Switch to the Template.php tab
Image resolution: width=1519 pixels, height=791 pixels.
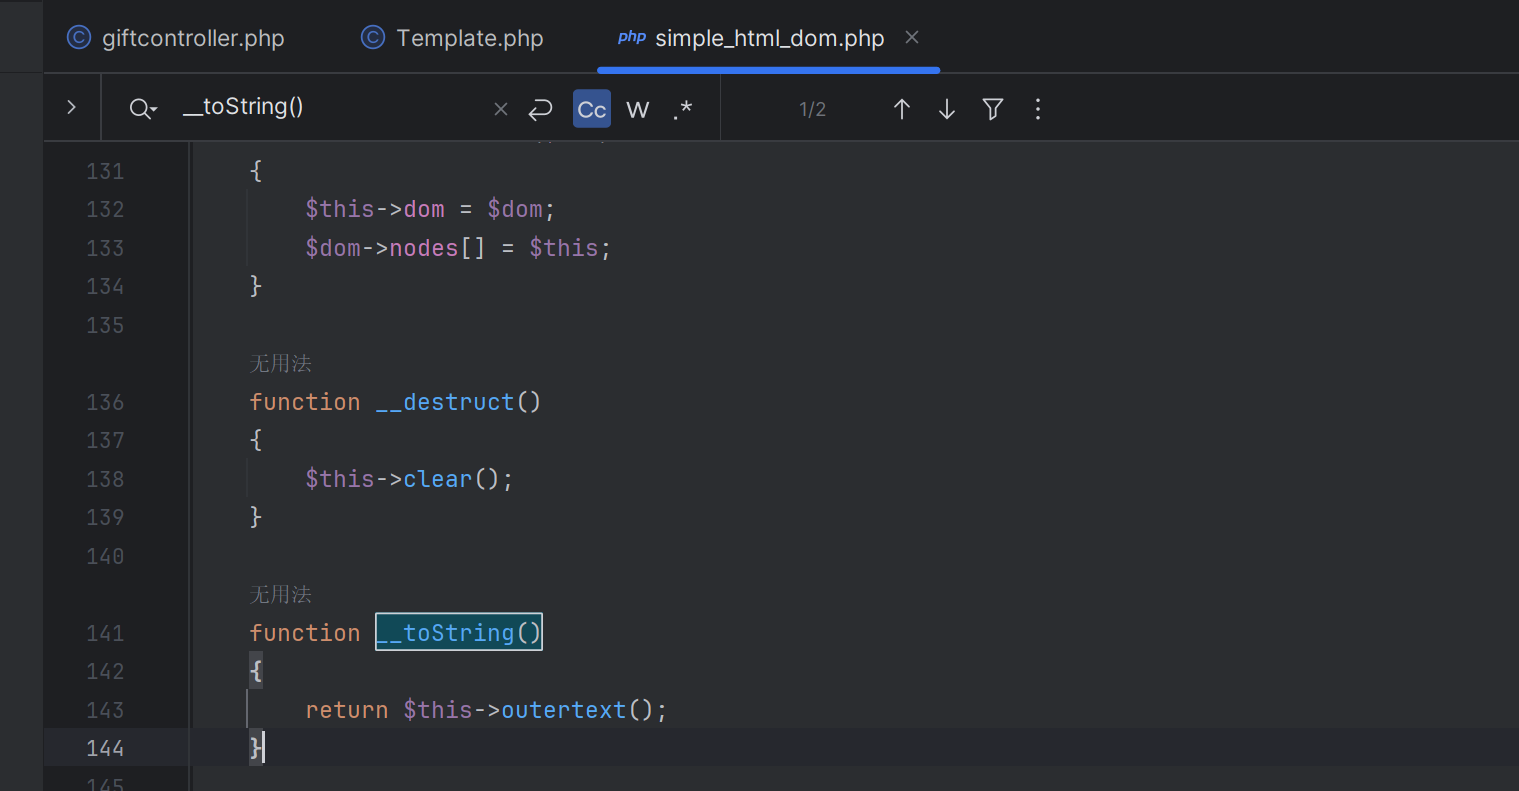(453, 38)
